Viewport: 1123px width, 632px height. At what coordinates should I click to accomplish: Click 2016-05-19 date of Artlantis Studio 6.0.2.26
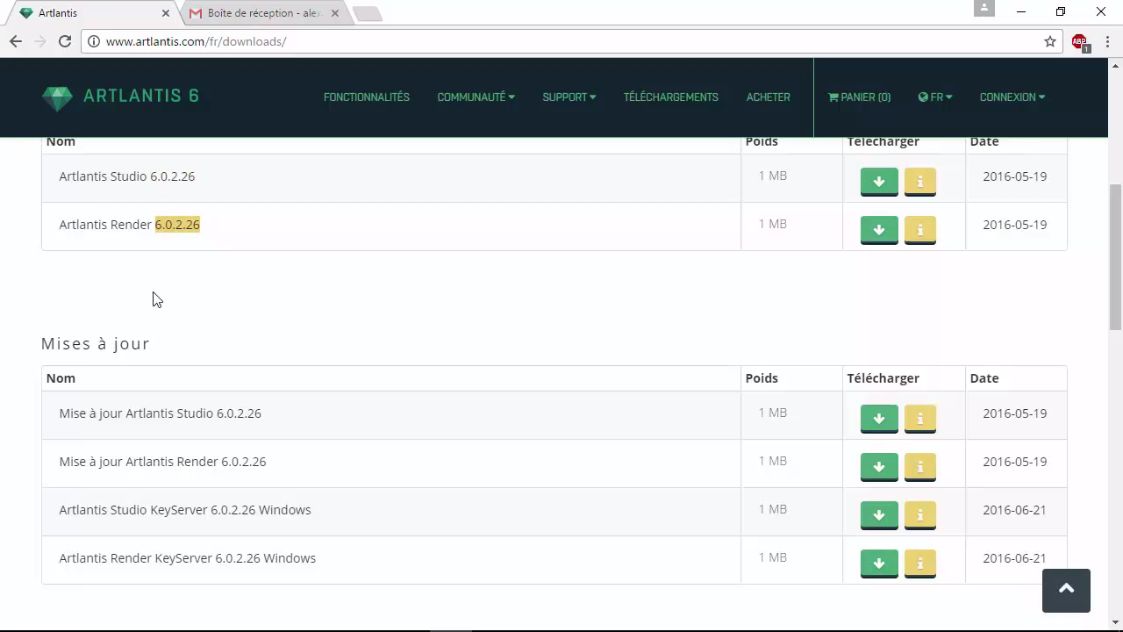[1014, 176]
